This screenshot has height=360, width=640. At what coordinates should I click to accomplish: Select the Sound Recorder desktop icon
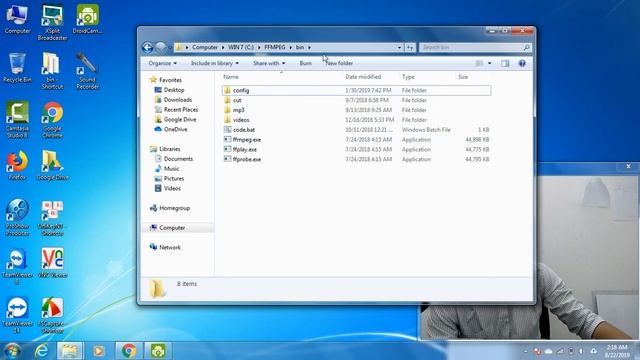coord(87,71)
